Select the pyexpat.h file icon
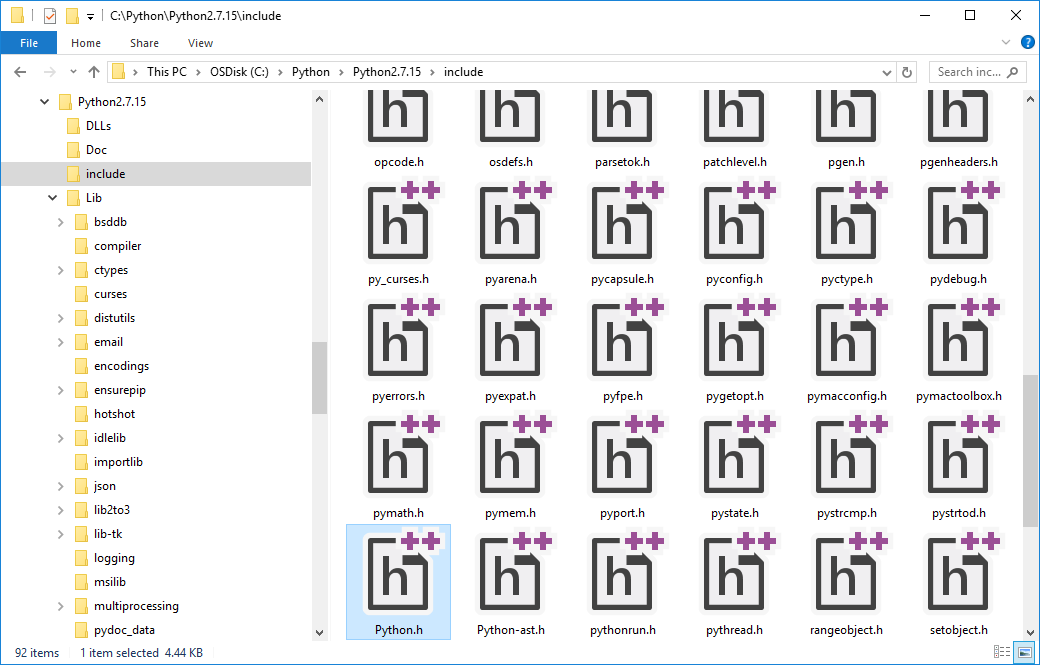This screenshot has height=665, width=1040. tap(510, 339)
